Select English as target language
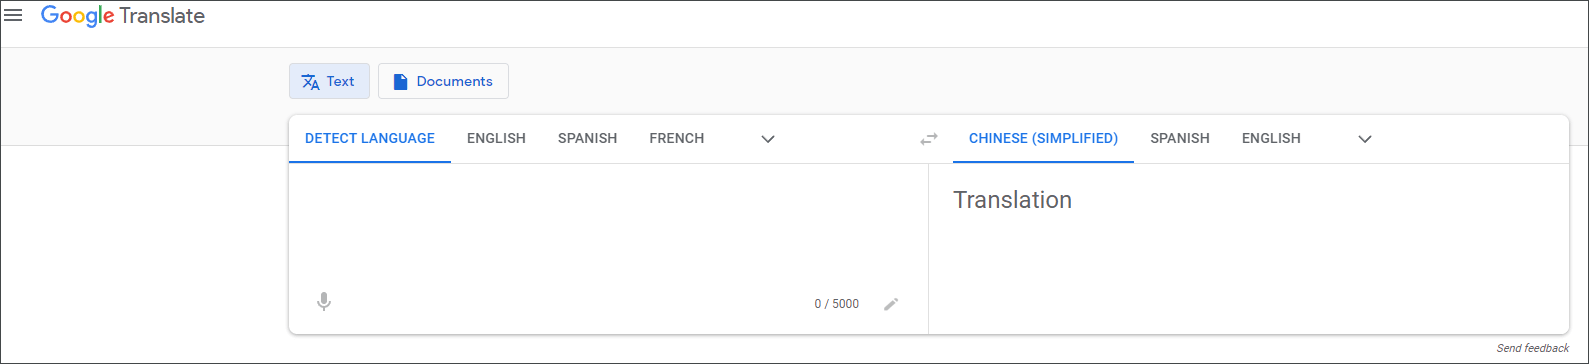 [1271, 139]
